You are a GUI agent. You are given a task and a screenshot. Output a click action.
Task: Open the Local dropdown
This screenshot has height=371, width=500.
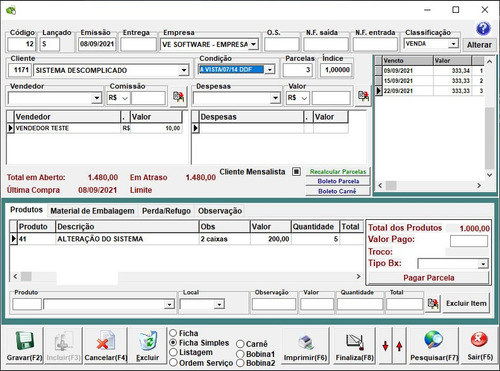pos(219,304)
